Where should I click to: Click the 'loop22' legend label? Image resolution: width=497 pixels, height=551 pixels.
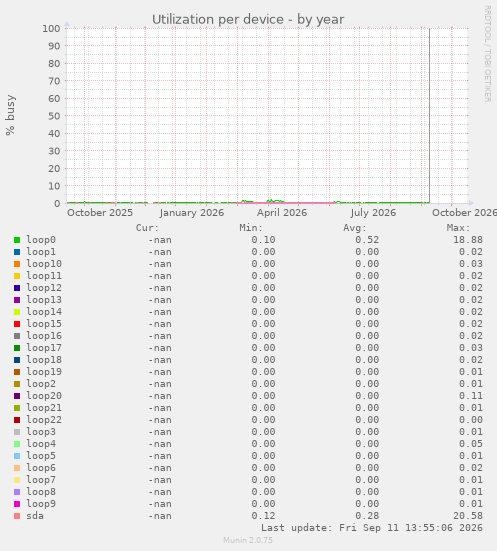point(44,420)
